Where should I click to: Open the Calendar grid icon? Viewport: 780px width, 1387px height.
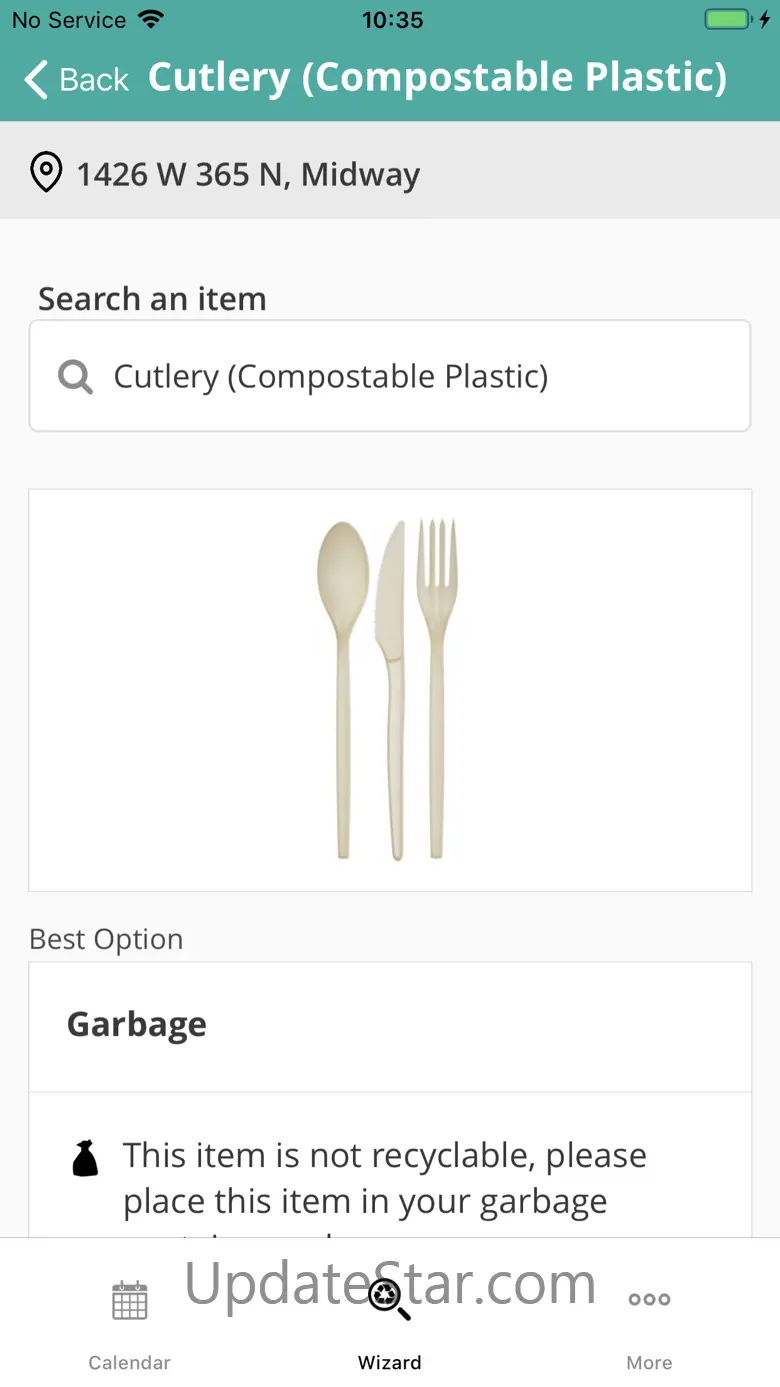point(129,1300)
